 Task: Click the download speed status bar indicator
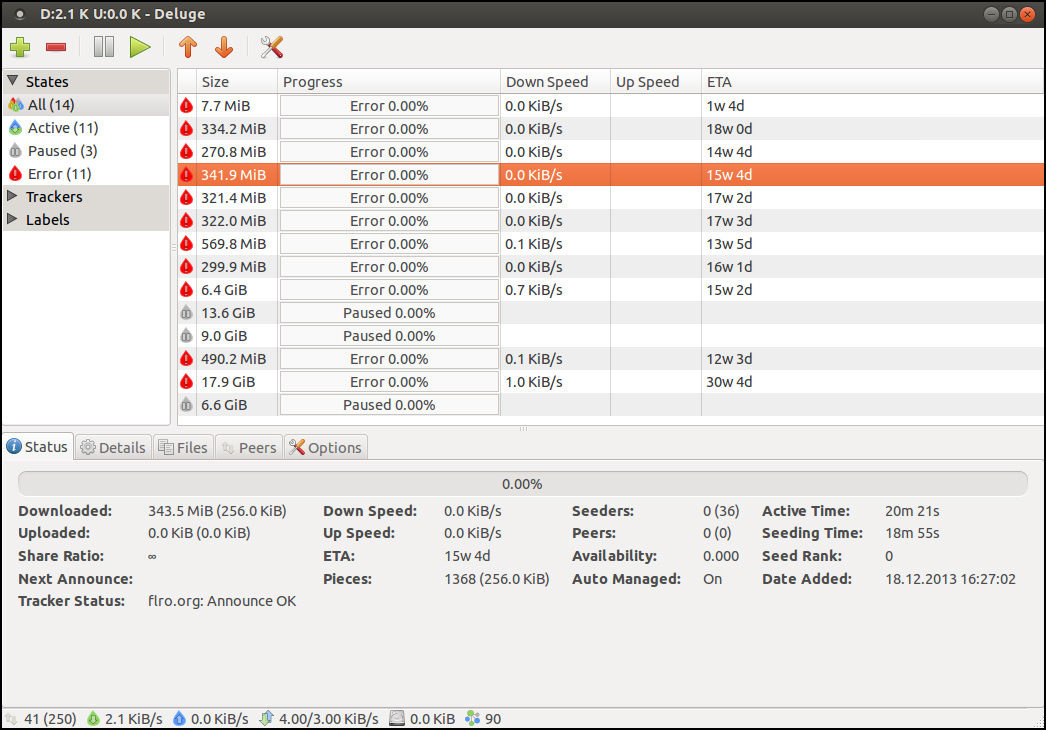click(125, 718)
